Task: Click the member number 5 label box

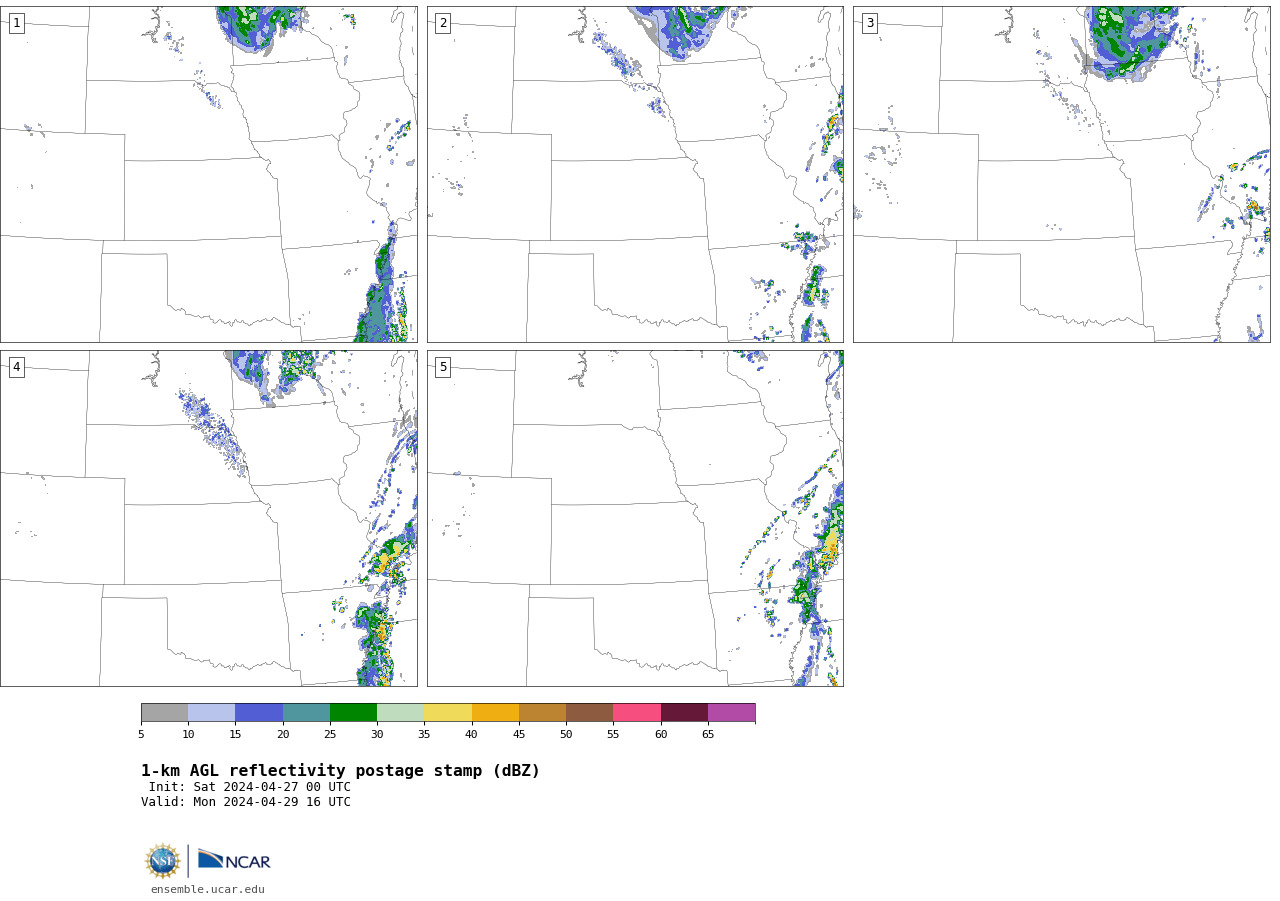Action: click(443, 367)
